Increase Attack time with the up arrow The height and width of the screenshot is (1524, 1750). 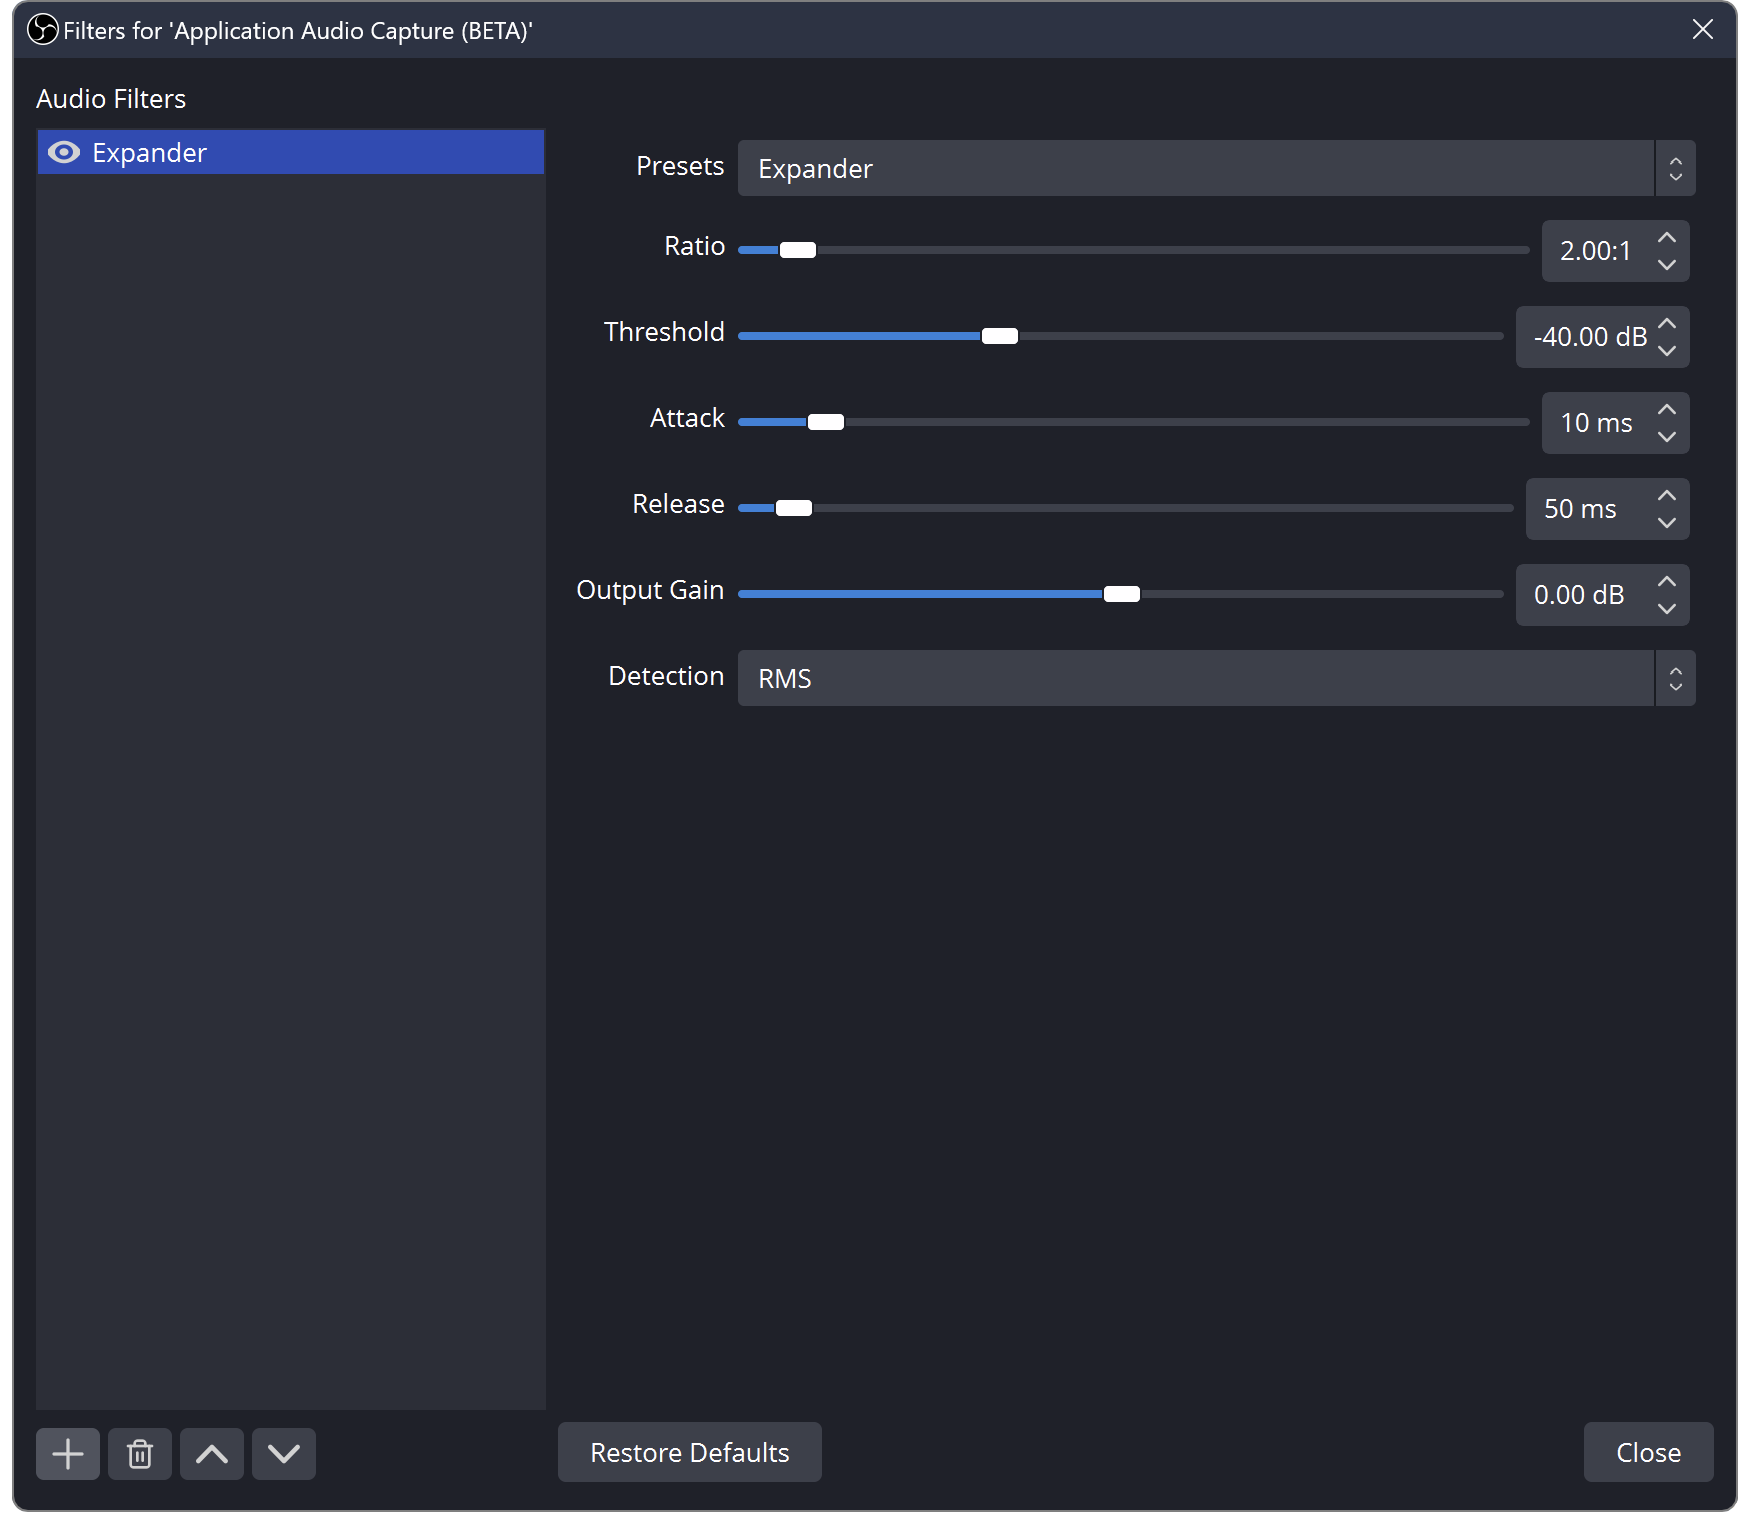coord(1666,410)
